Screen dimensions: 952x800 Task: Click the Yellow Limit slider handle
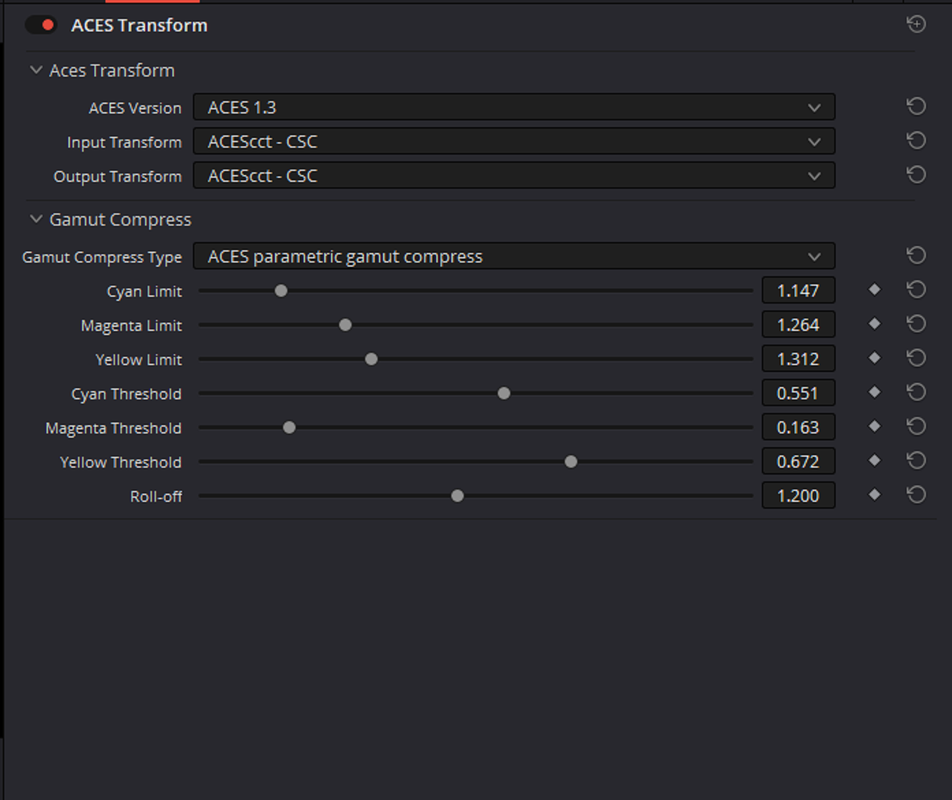tap(371, 359)
